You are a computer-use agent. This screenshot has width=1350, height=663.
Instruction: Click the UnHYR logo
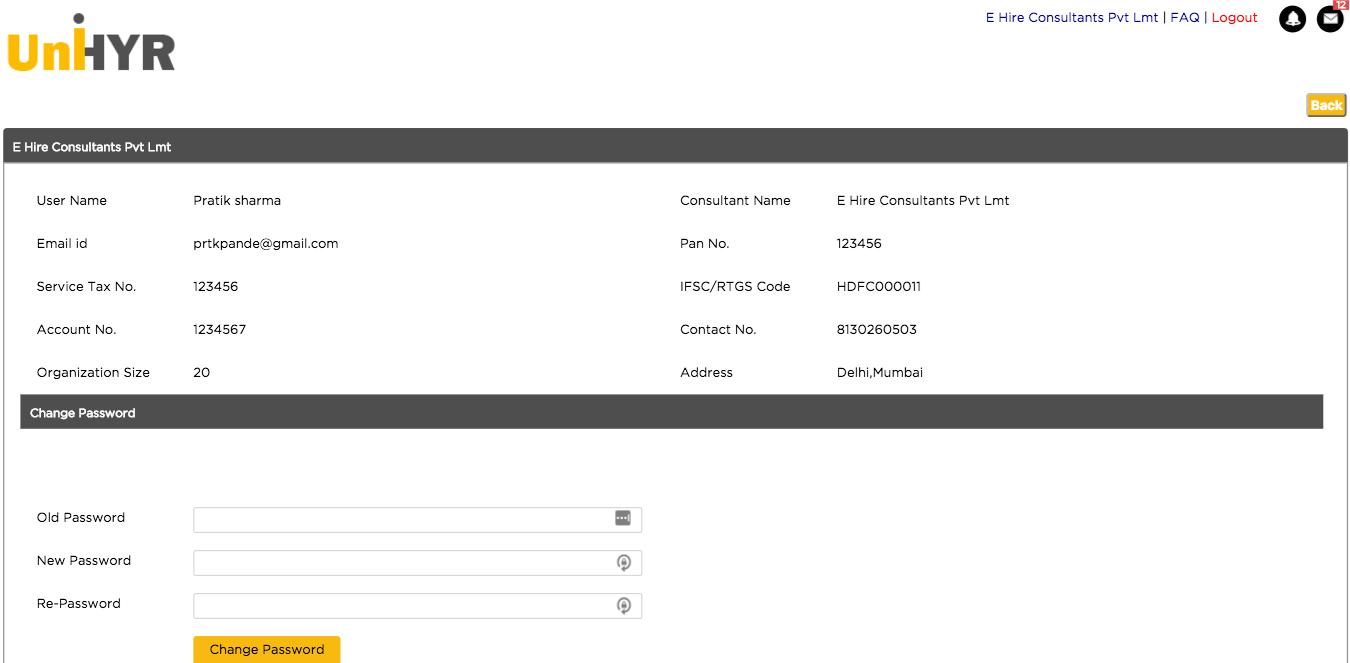(91, 43)
